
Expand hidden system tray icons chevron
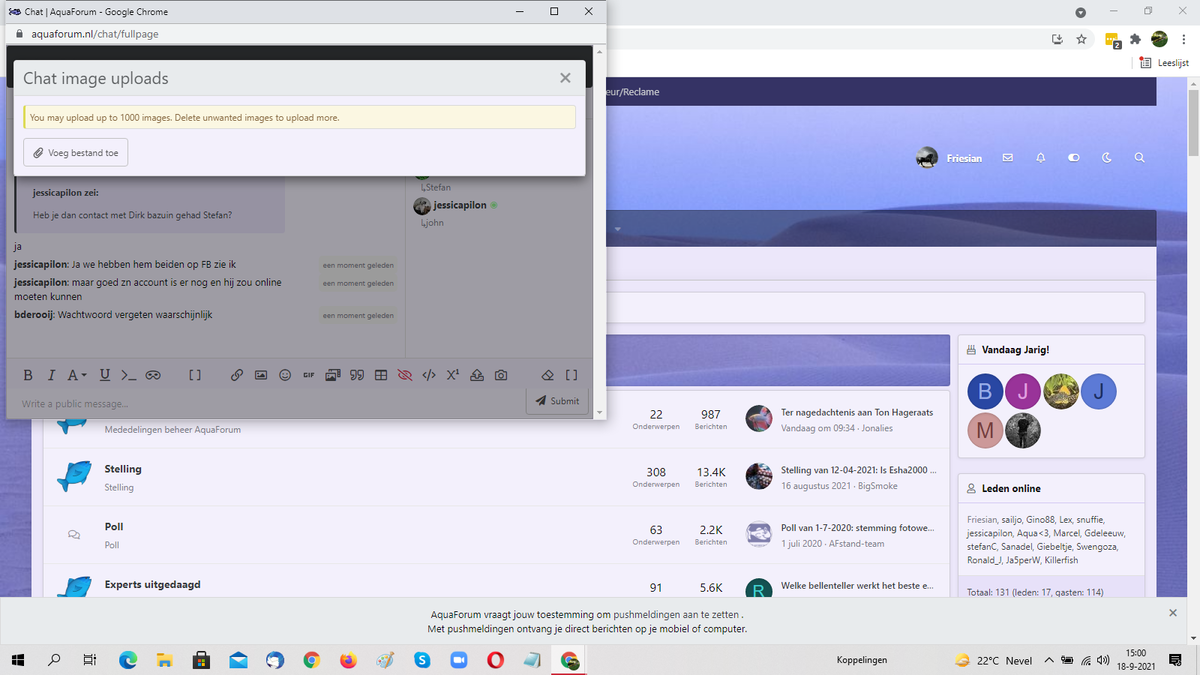(1049, 660)
